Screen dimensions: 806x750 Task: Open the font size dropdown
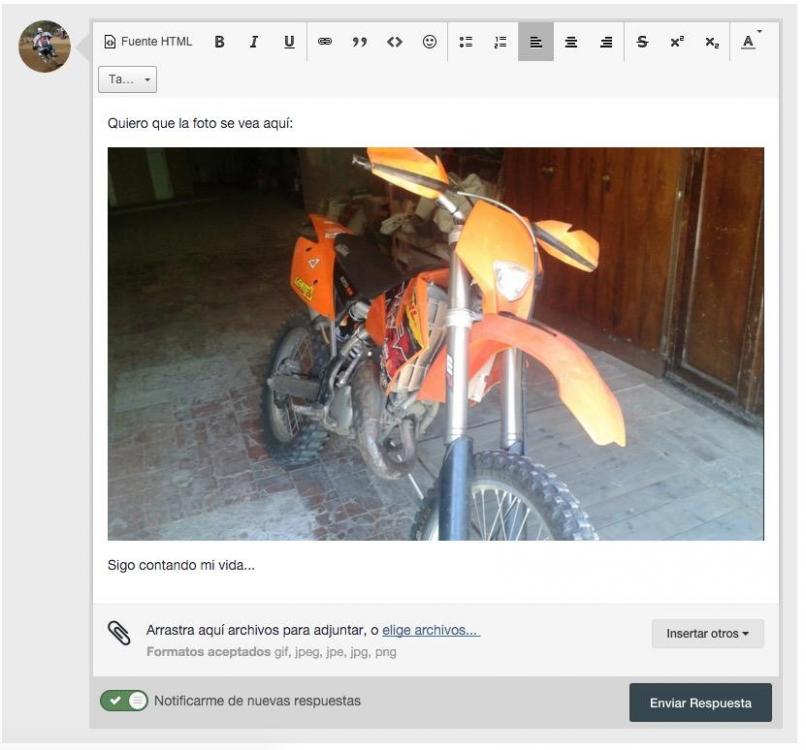(x=128, y=79)
